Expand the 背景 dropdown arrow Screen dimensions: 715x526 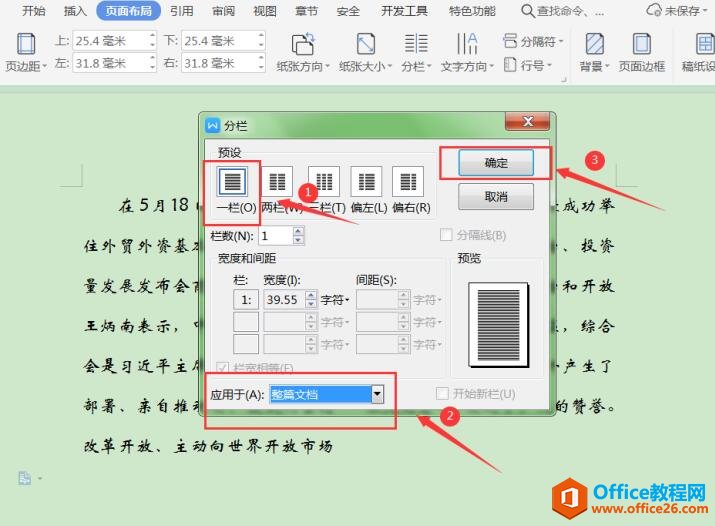click(x=607, y=67)
